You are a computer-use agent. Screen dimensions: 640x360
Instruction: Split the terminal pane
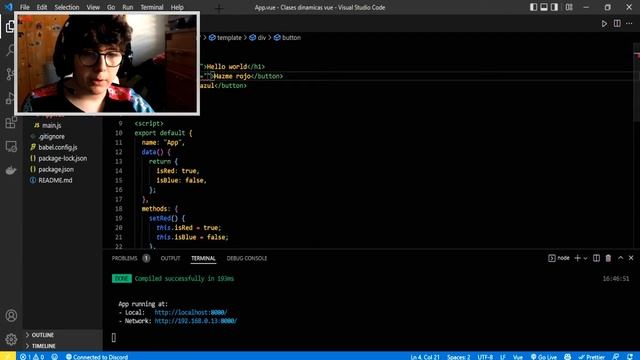click(596, 258)
